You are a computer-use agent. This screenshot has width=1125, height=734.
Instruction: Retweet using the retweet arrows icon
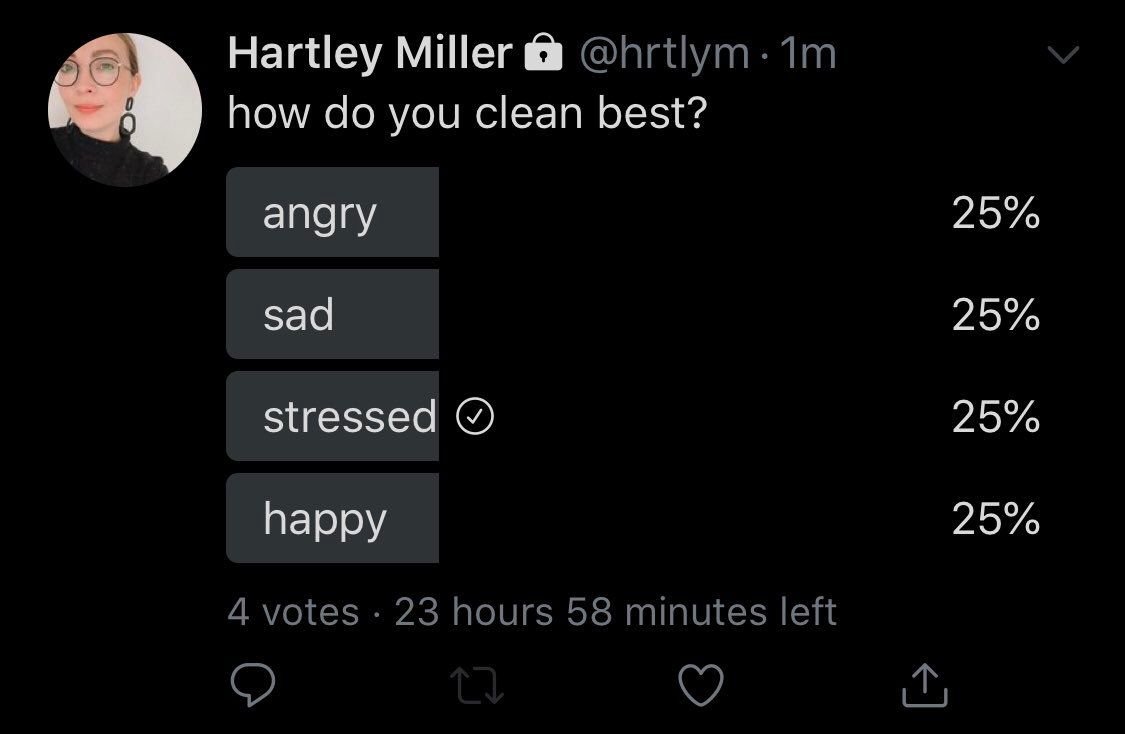click(476, 685)
